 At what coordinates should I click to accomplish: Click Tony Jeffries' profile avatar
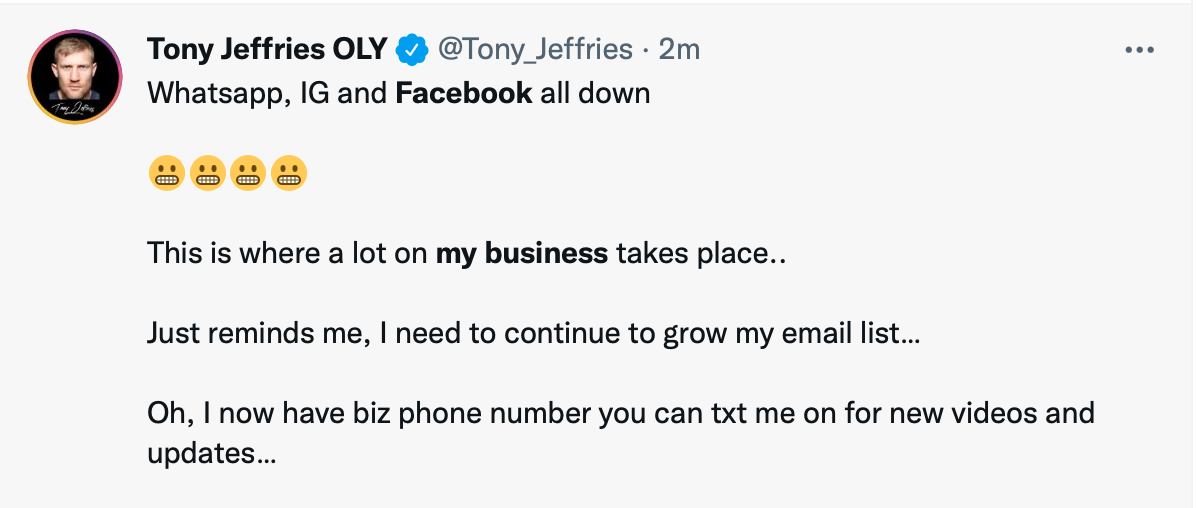(75, 77)
